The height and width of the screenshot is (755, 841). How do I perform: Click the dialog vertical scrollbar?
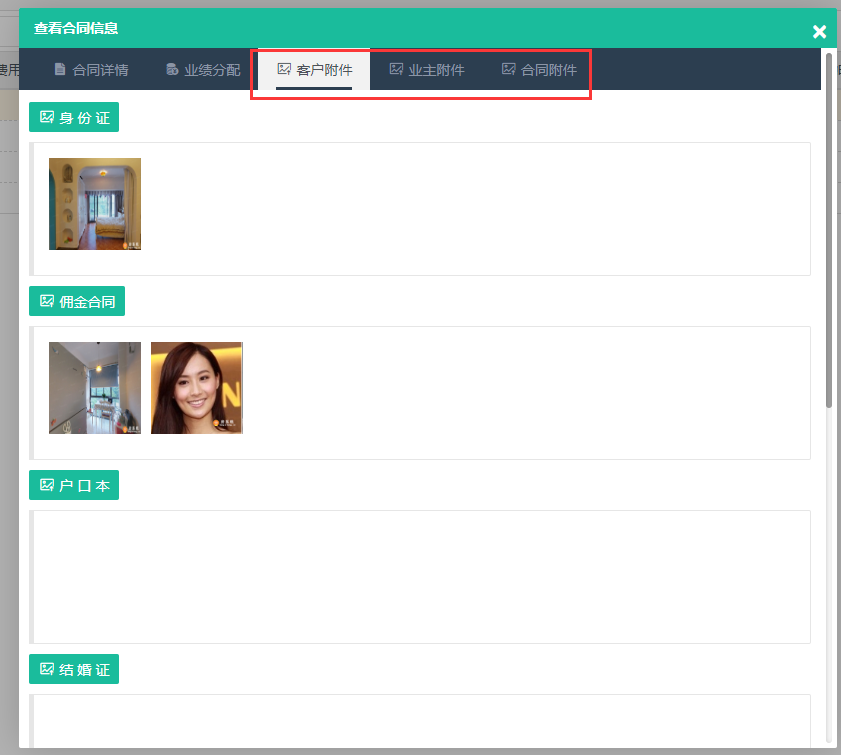(829, 231)
